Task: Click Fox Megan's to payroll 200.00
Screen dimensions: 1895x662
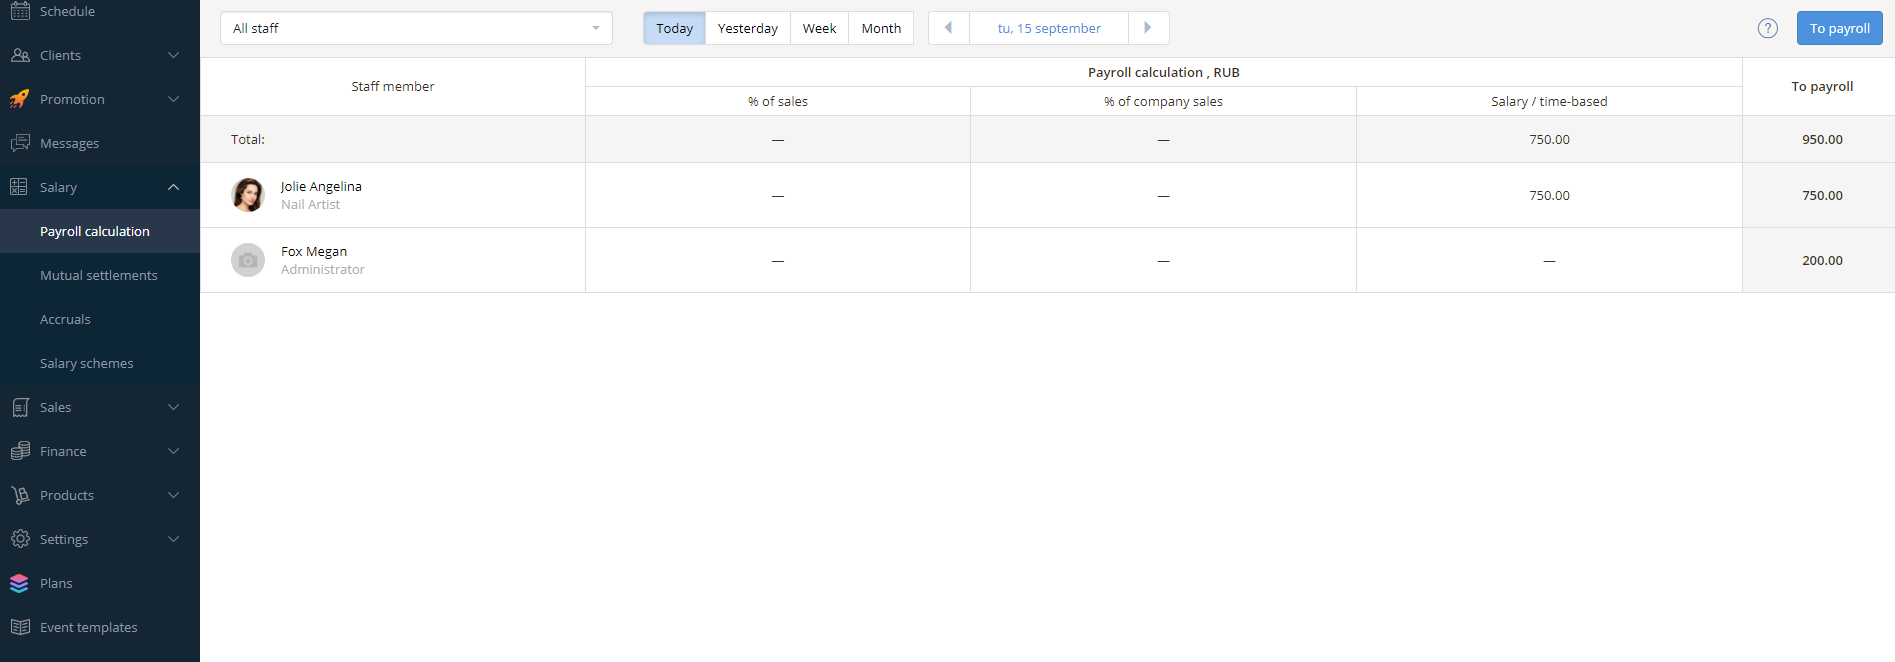Action: tap(1822, 260)
